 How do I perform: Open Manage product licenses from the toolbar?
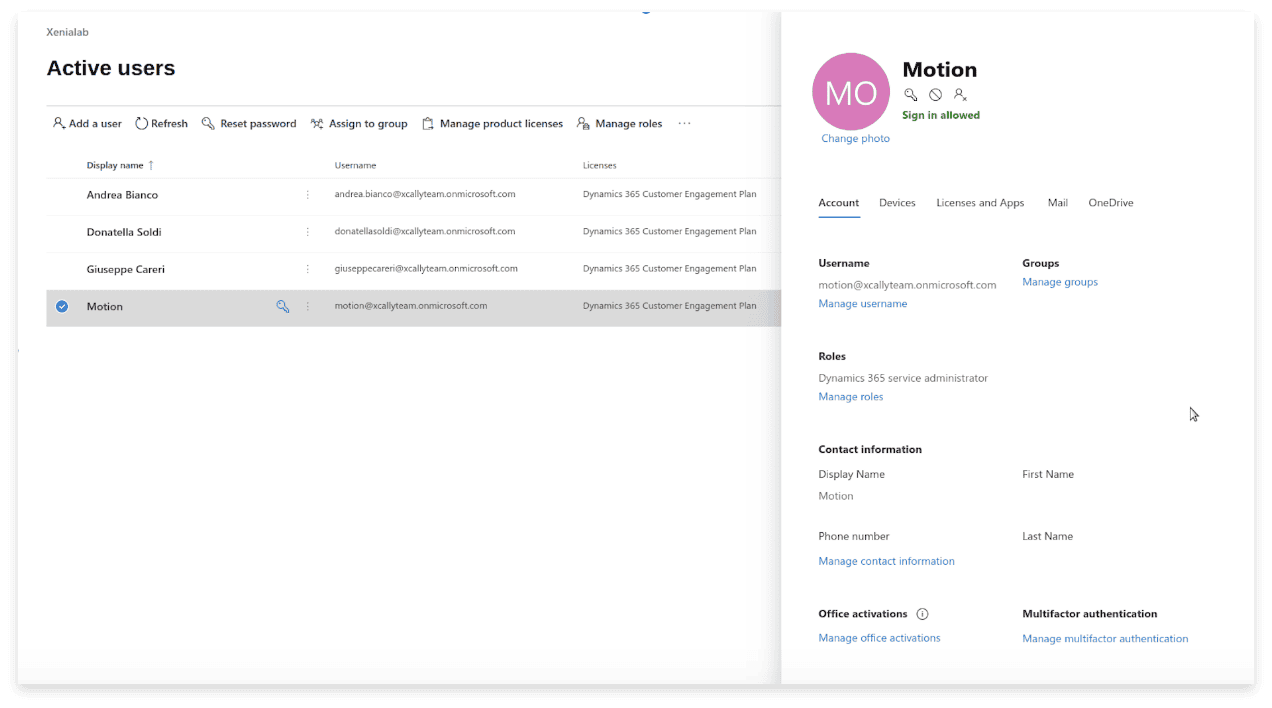click(x=492, y=124)
